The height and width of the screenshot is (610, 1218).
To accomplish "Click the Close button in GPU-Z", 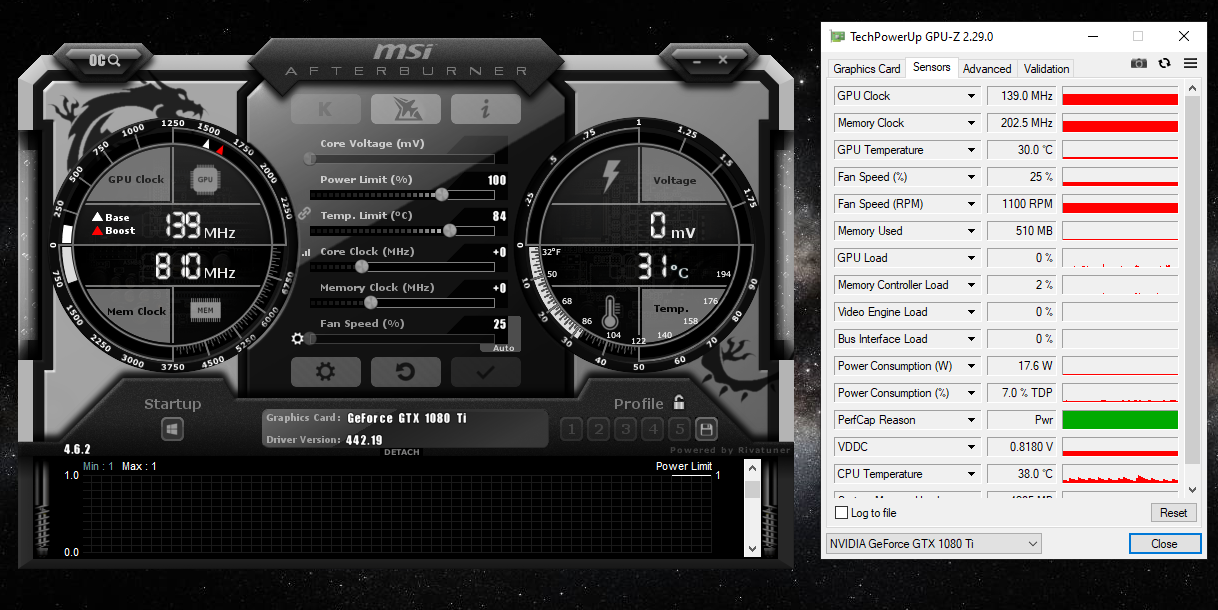I will tap(1164, 544).
